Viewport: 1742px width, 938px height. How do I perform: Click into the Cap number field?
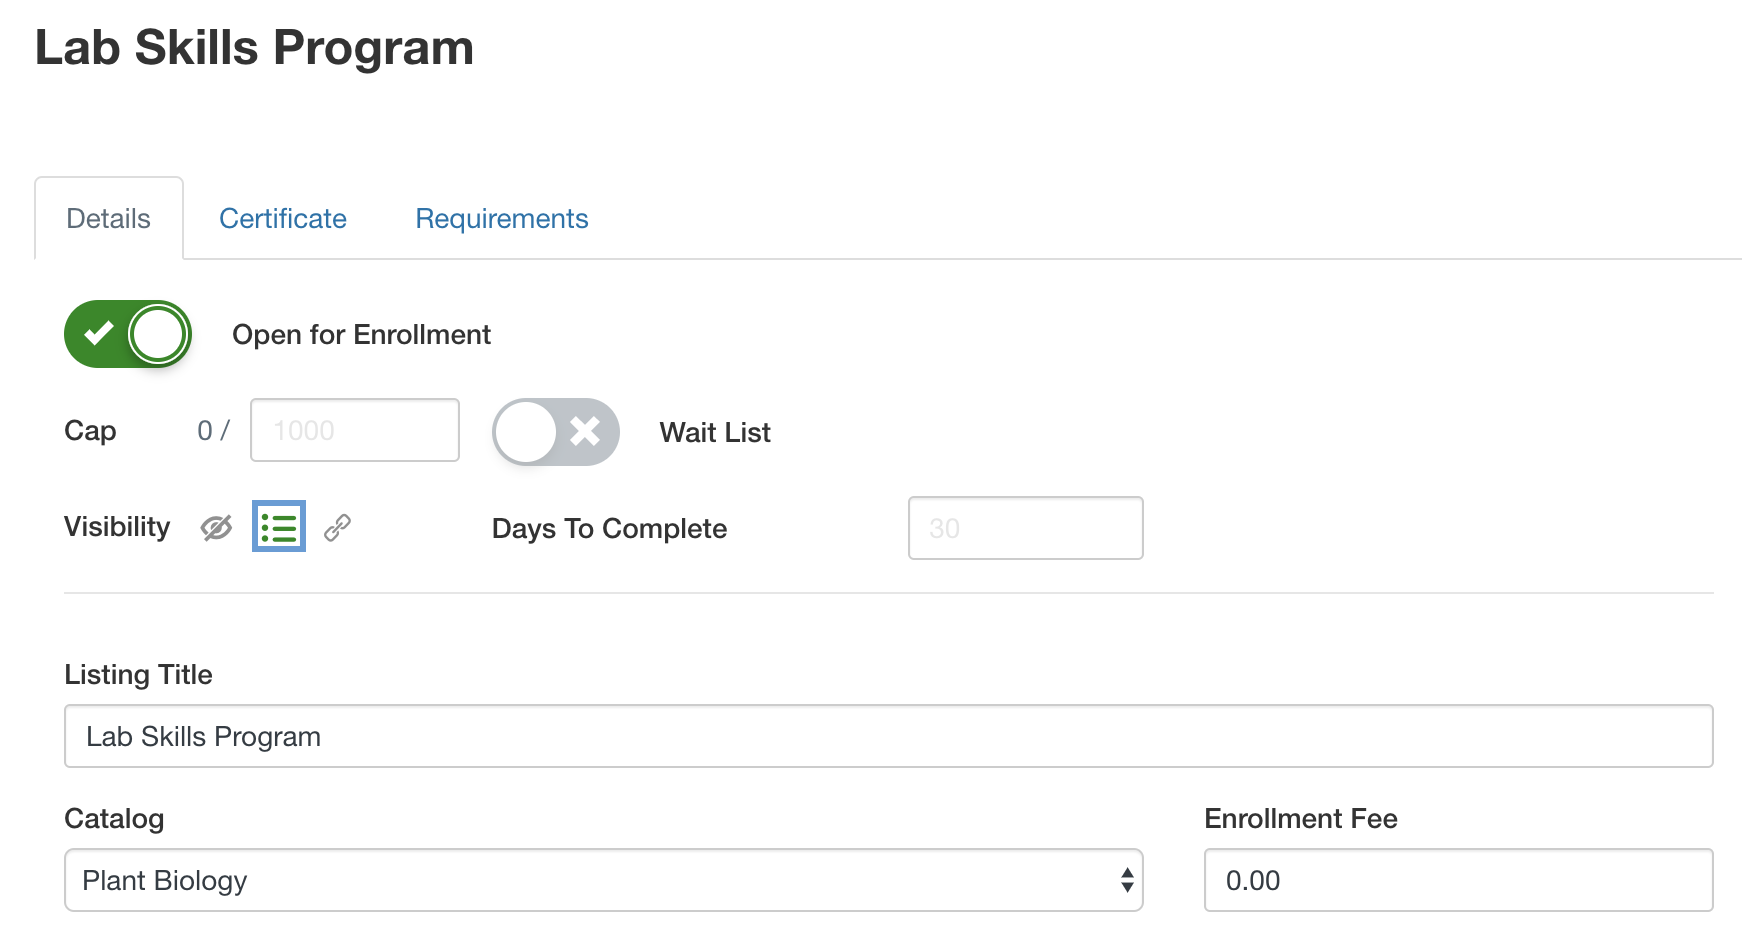click(355, 430)
